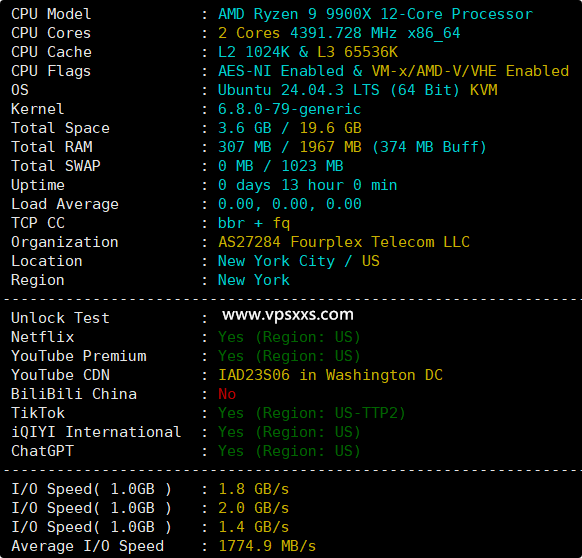Click AS27284 Fourplex Telecom LLC organization text
The width and height of the screenshot is (582, 558).
(344, 242)
